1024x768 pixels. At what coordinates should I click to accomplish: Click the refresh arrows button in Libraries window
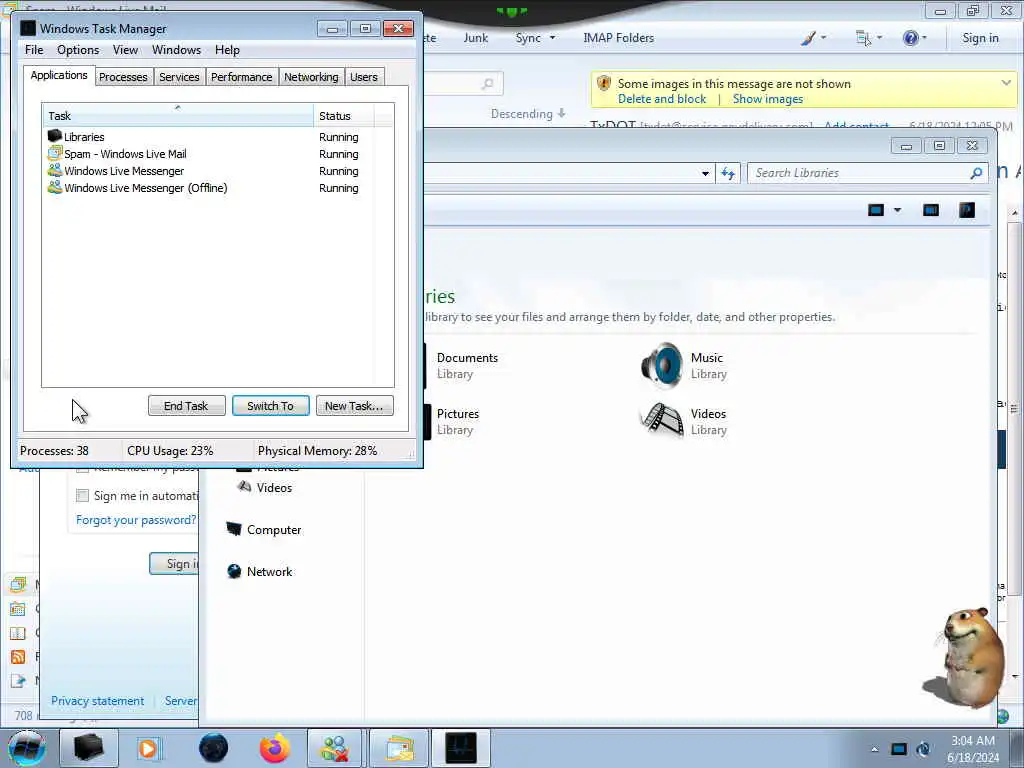click(728, 173)
